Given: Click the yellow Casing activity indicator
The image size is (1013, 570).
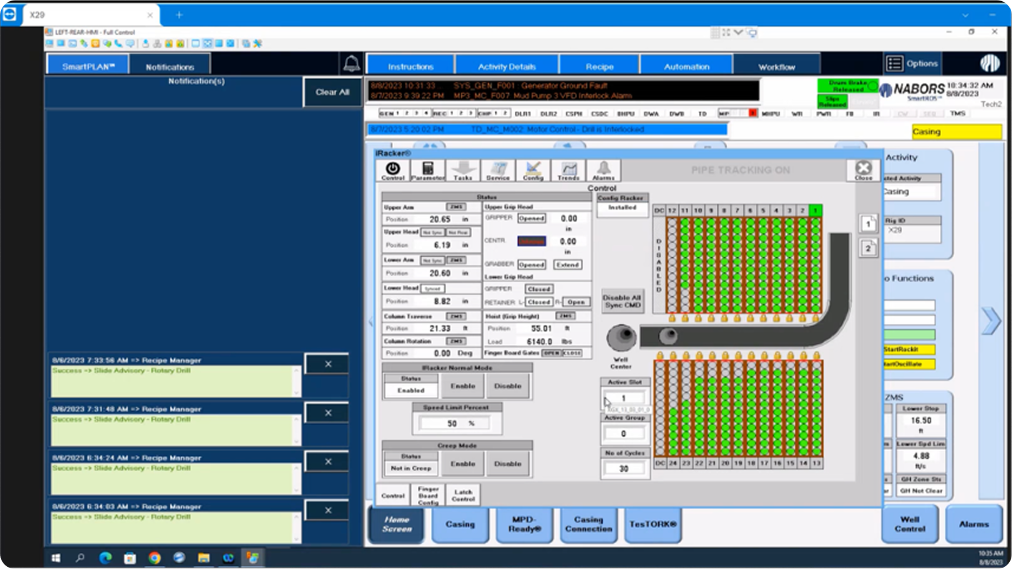Looking at the screenshot, I should click(956, 132).
